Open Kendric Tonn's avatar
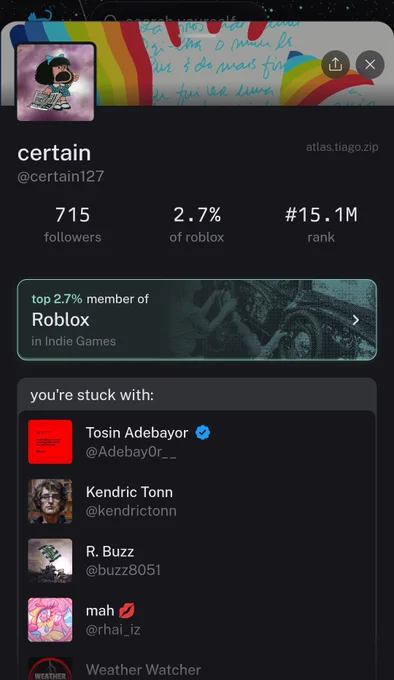Viewport: 394px width, 680px height. coord(50,501)
